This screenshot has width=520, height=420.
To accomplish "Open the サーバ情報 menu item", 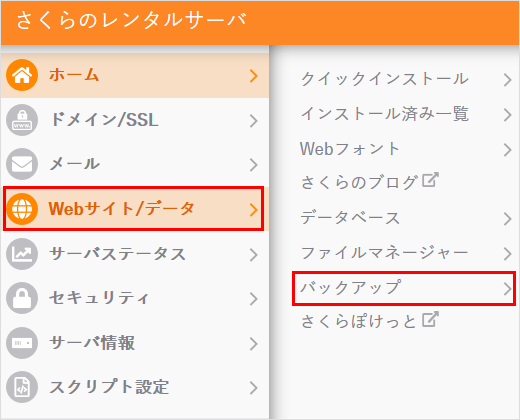I will click(x=135, y=343).
